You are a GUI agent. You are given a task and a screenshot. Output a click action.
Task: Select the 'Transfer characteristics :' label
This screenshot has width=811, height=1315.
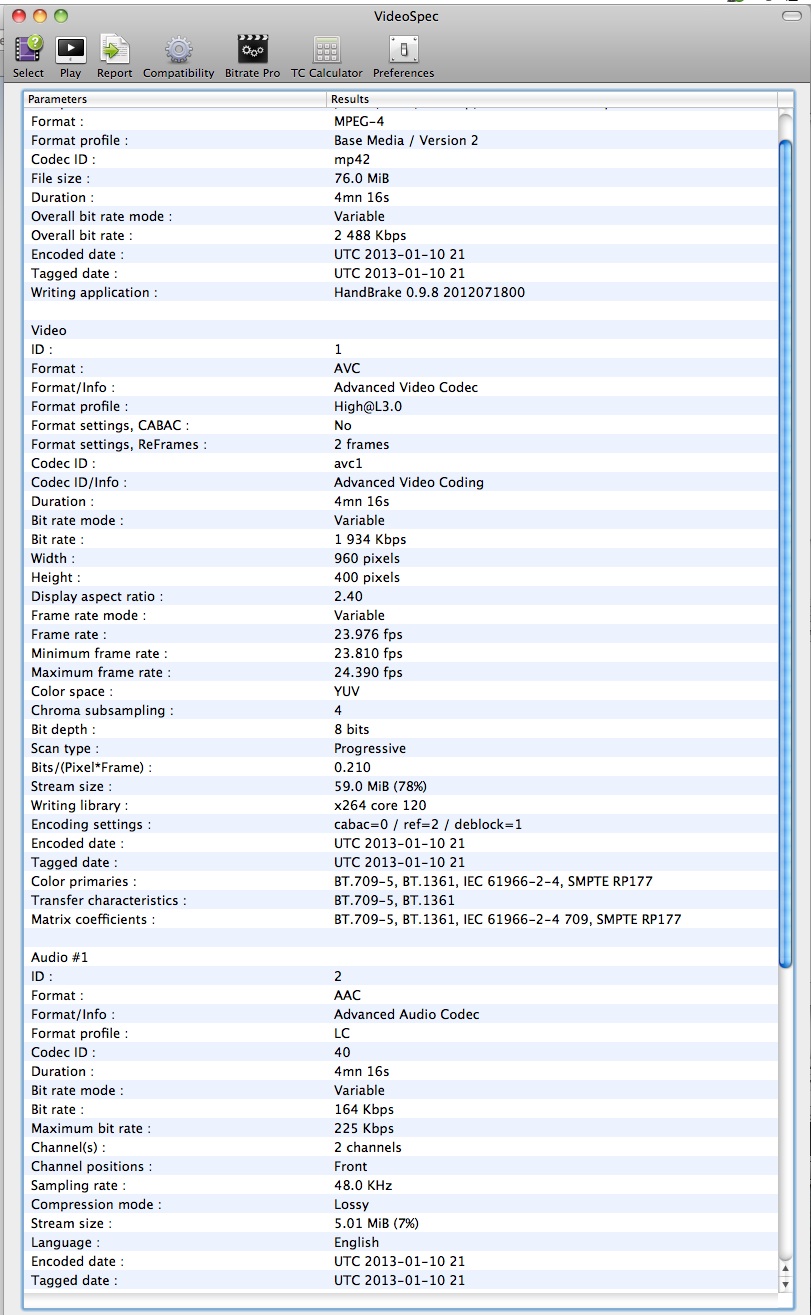(x=109, y=900)
